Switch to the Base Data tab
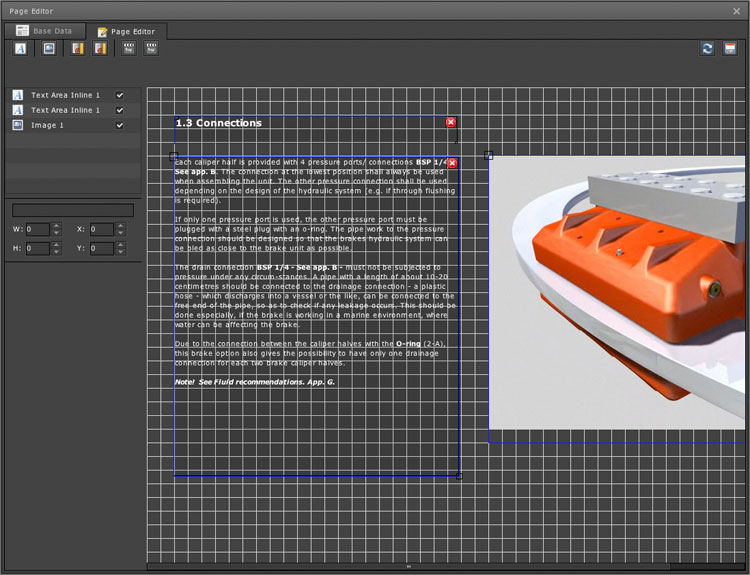This screenshot has height=575, width=750. (x=44, y=31)
